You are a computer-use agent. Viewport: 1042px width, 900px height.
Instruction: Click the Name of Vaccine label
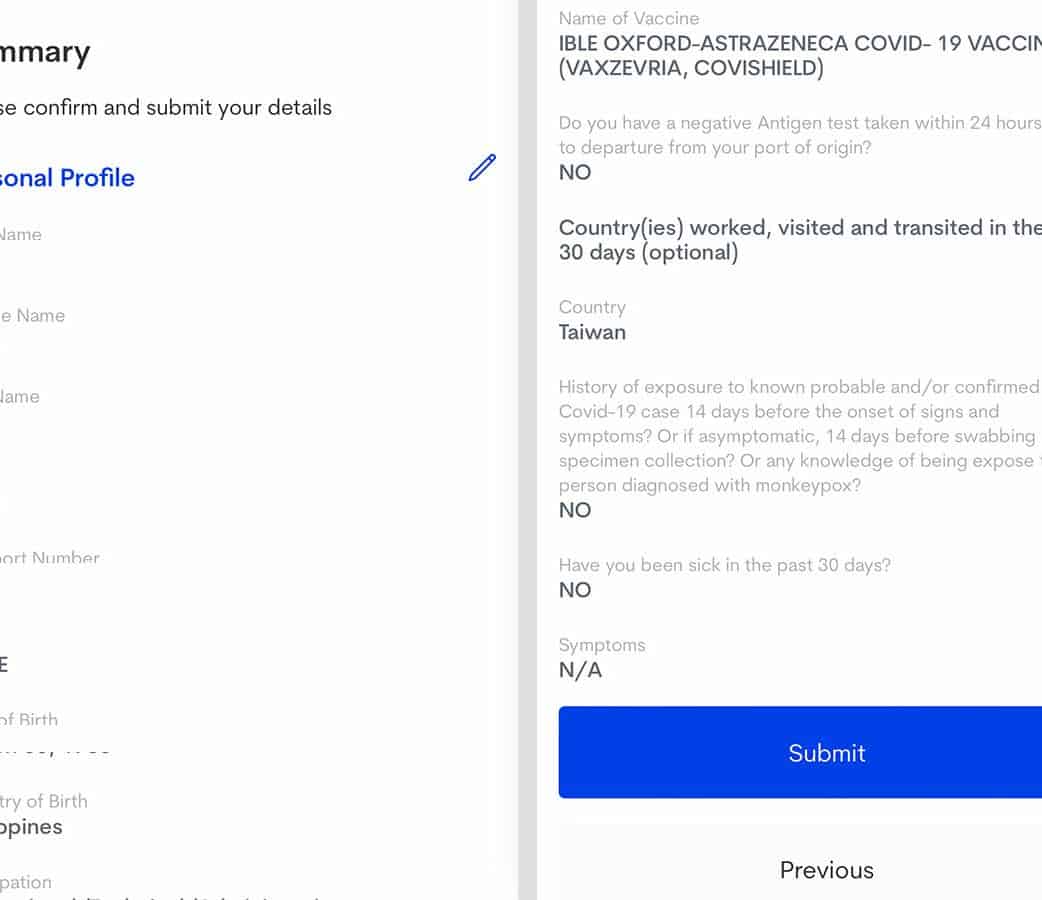(x=629, y=18)
